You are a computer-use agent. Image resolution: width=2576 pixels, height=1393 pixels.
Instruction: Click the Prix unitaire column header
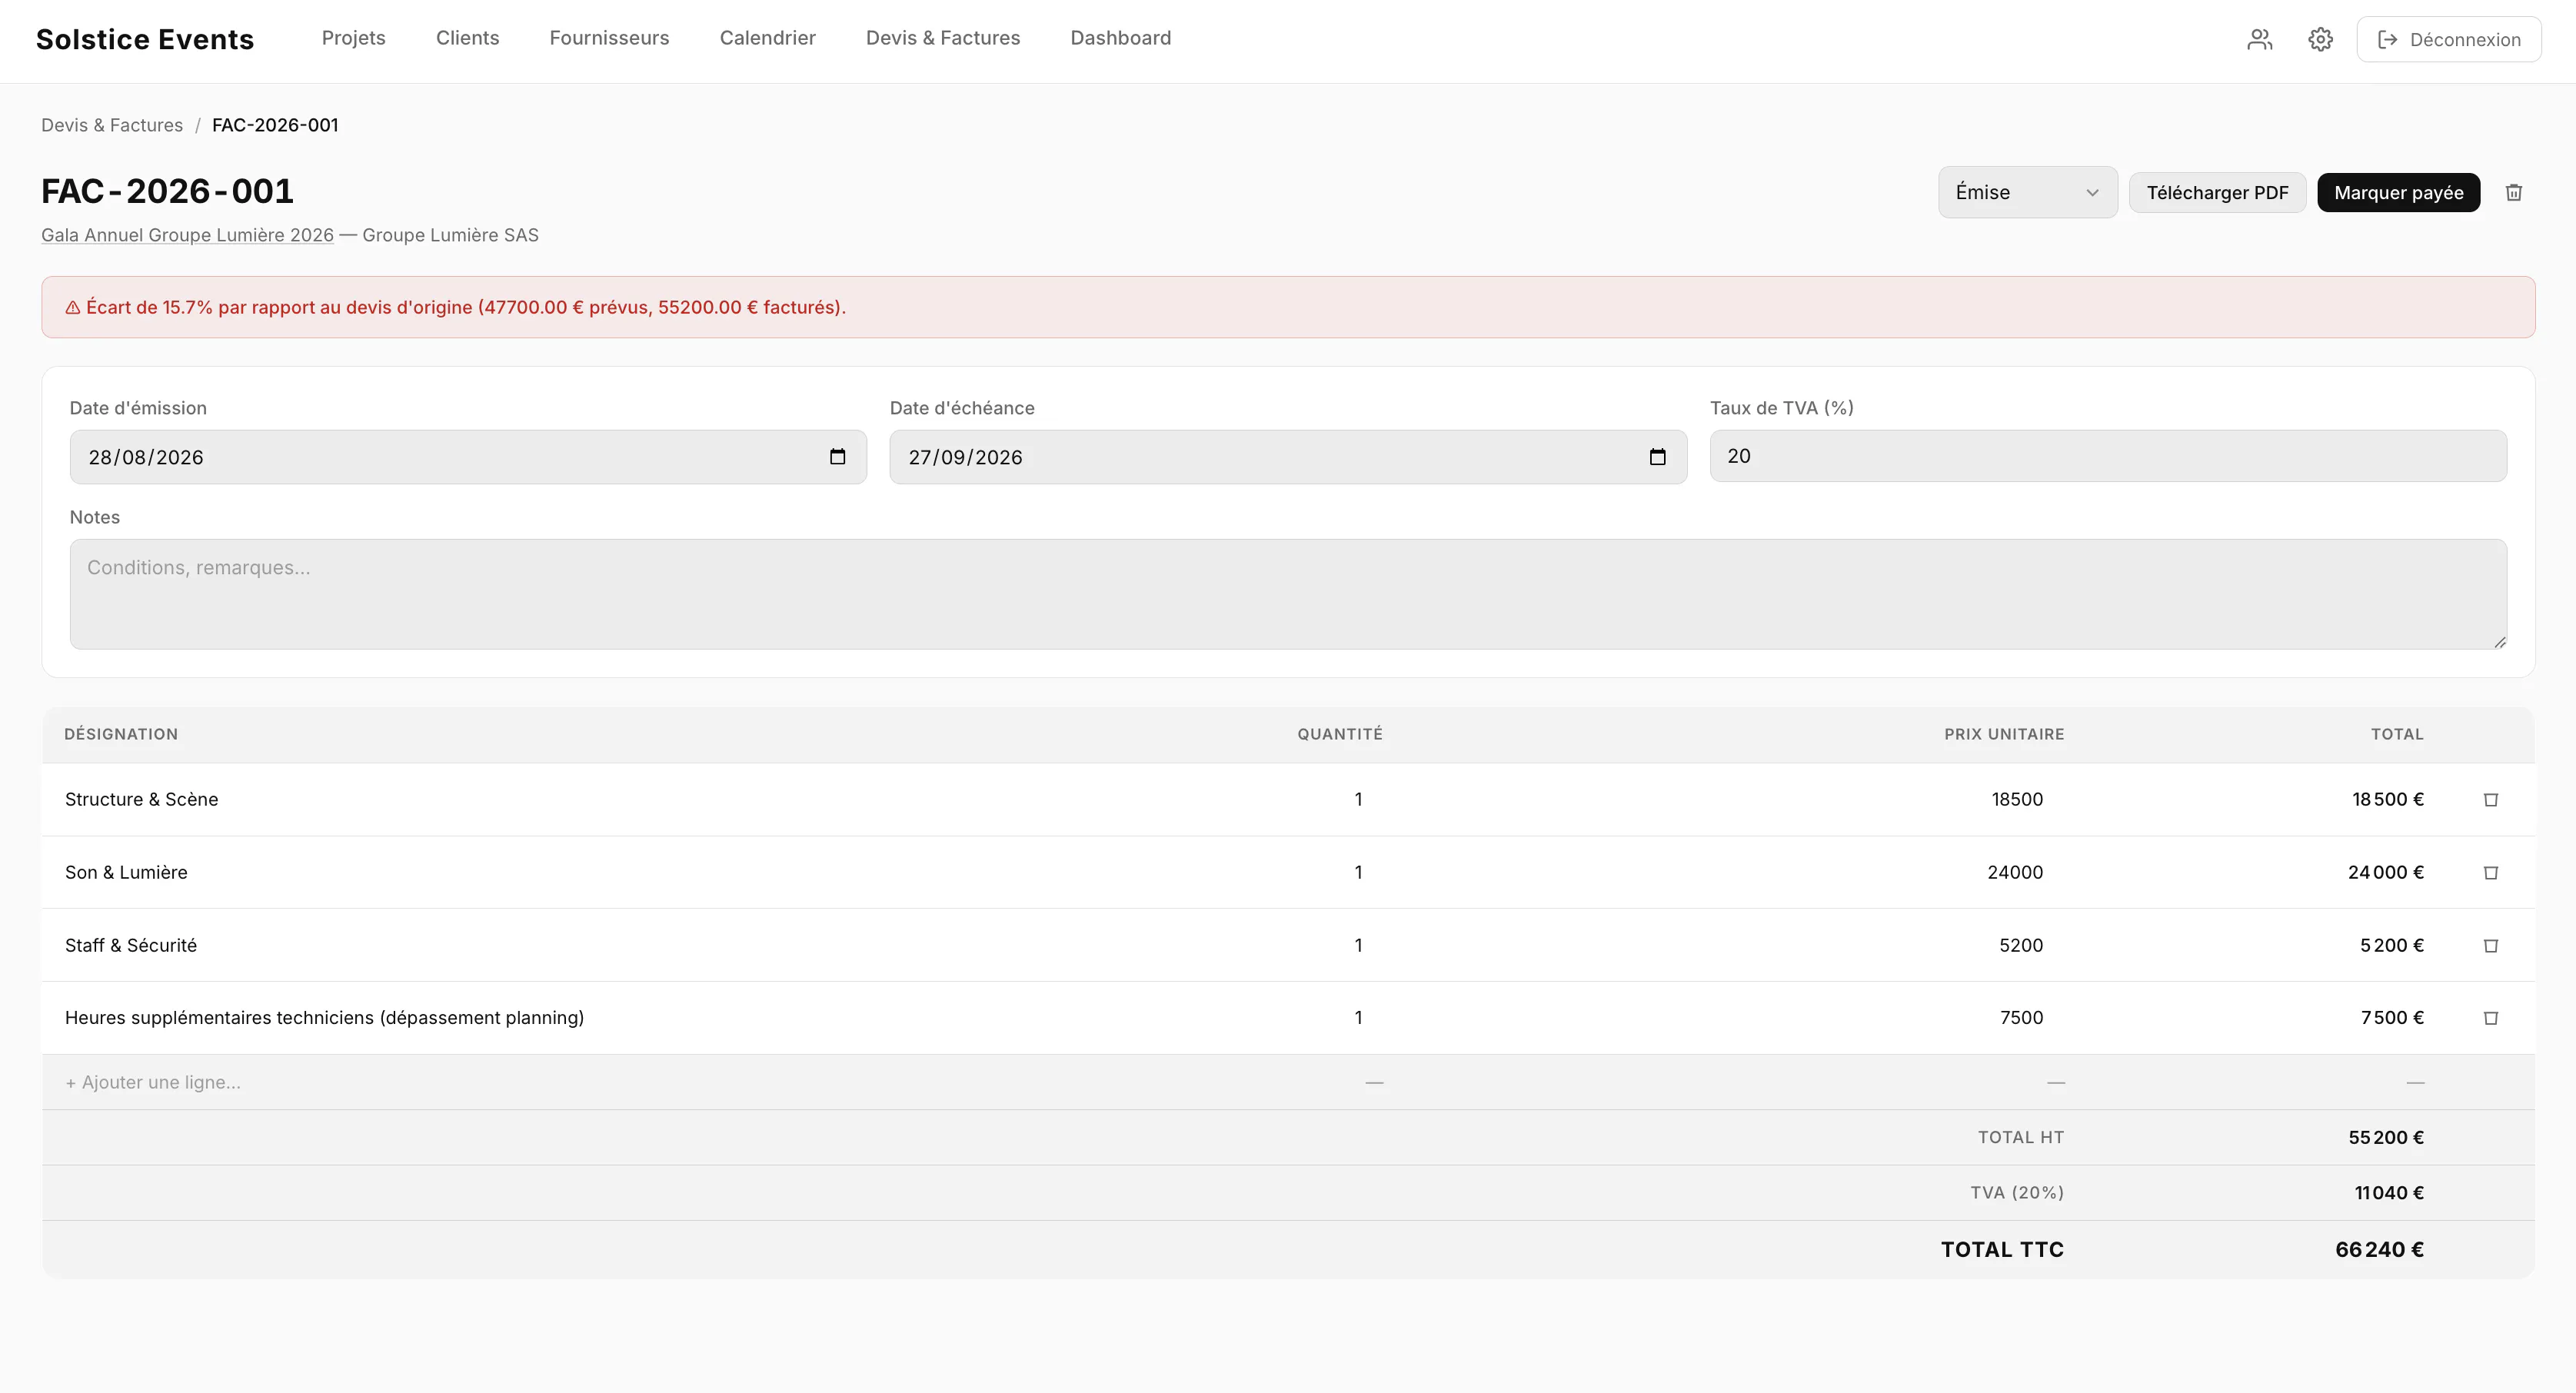pyautogui.click(x=2004, y=734)
